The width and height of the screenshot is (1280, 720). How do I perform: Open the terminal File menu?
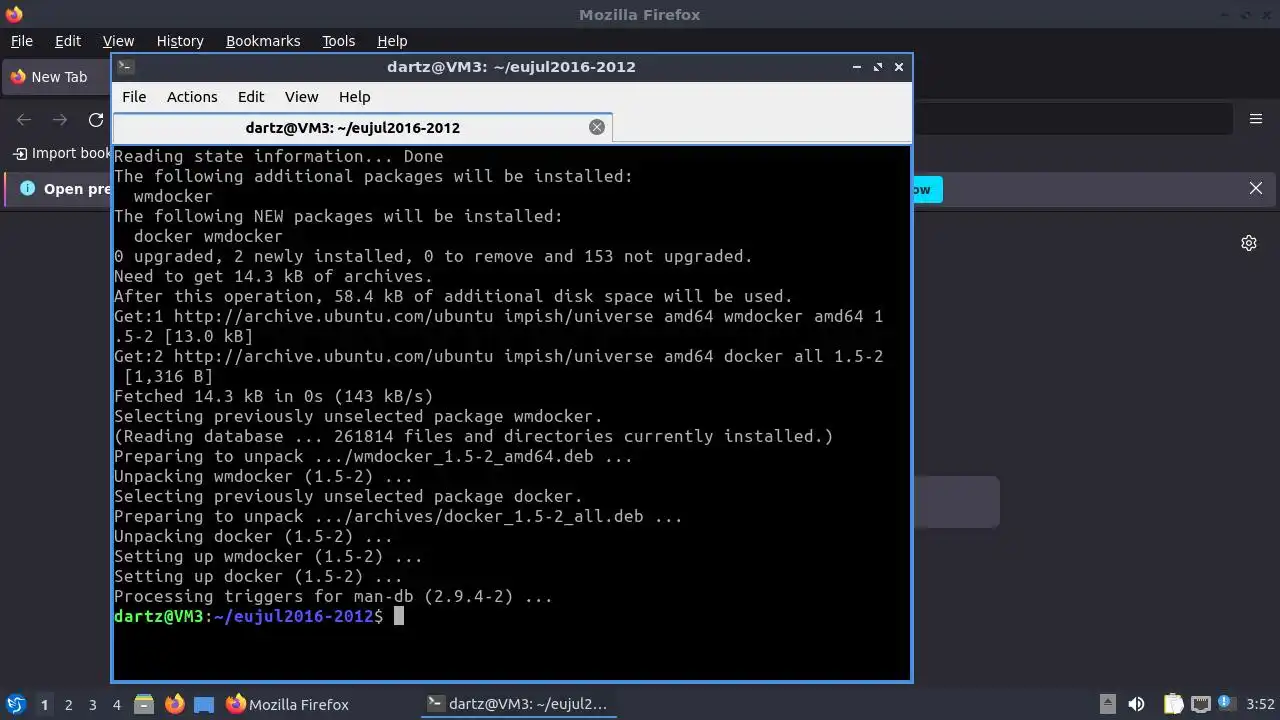(x=134, y=97)
